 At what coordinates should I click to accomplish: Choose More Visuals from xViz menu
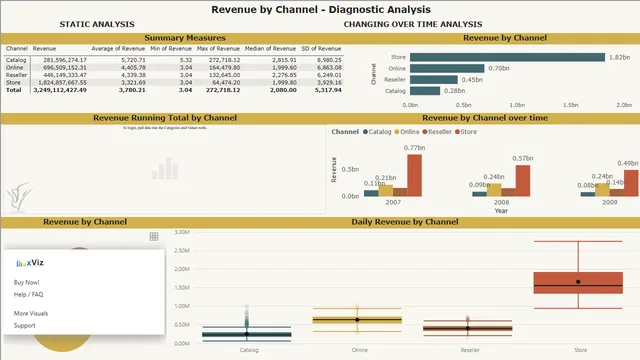click(31, 313)
